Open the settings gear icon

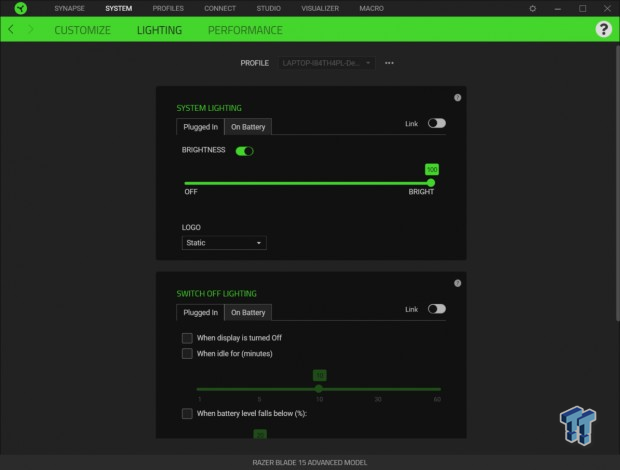coord(533,8)
